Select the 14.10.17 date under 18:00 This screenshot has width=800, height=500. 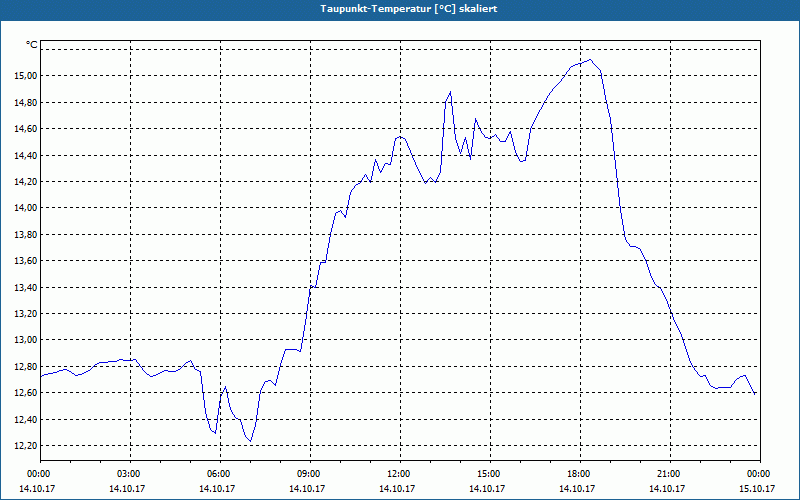[577, 489]
